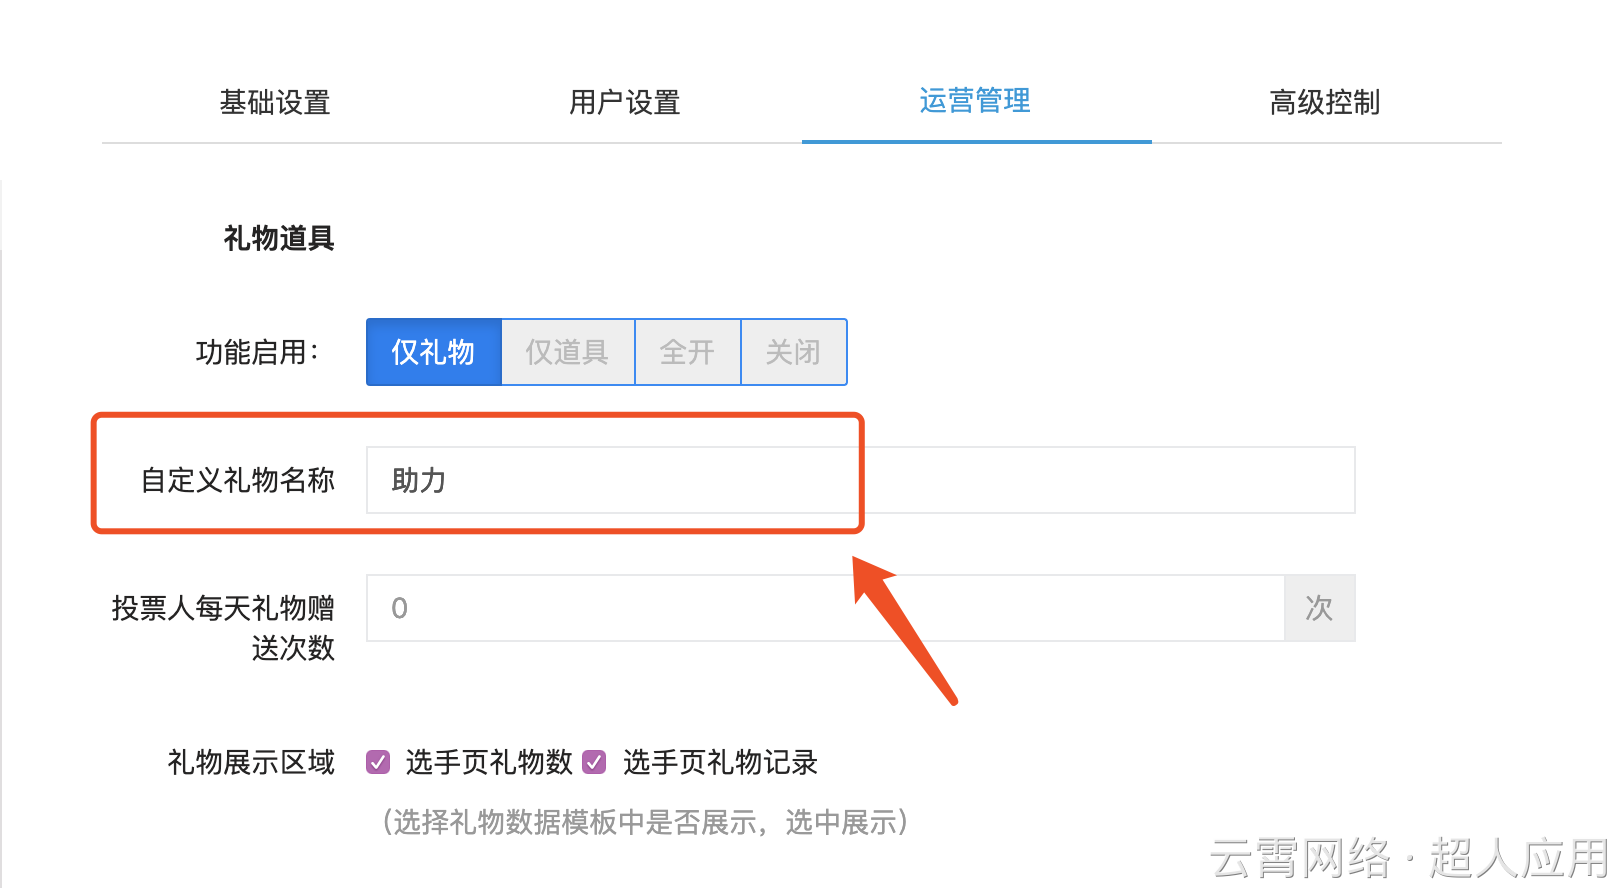This screenshot has height=888, width=1616.
Task: Click the 礼物展示区域 label
Action: (x=252, y=763)
